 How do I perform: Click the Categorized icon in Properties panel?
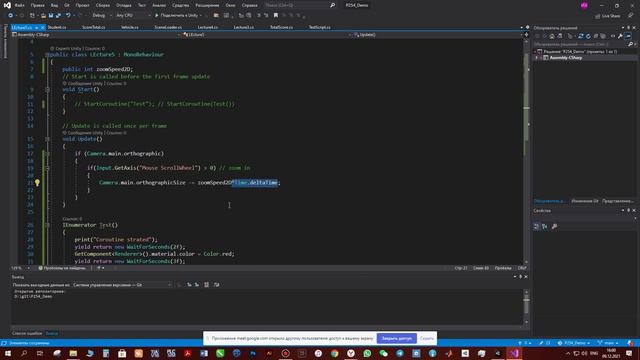[x=537, y=227]
